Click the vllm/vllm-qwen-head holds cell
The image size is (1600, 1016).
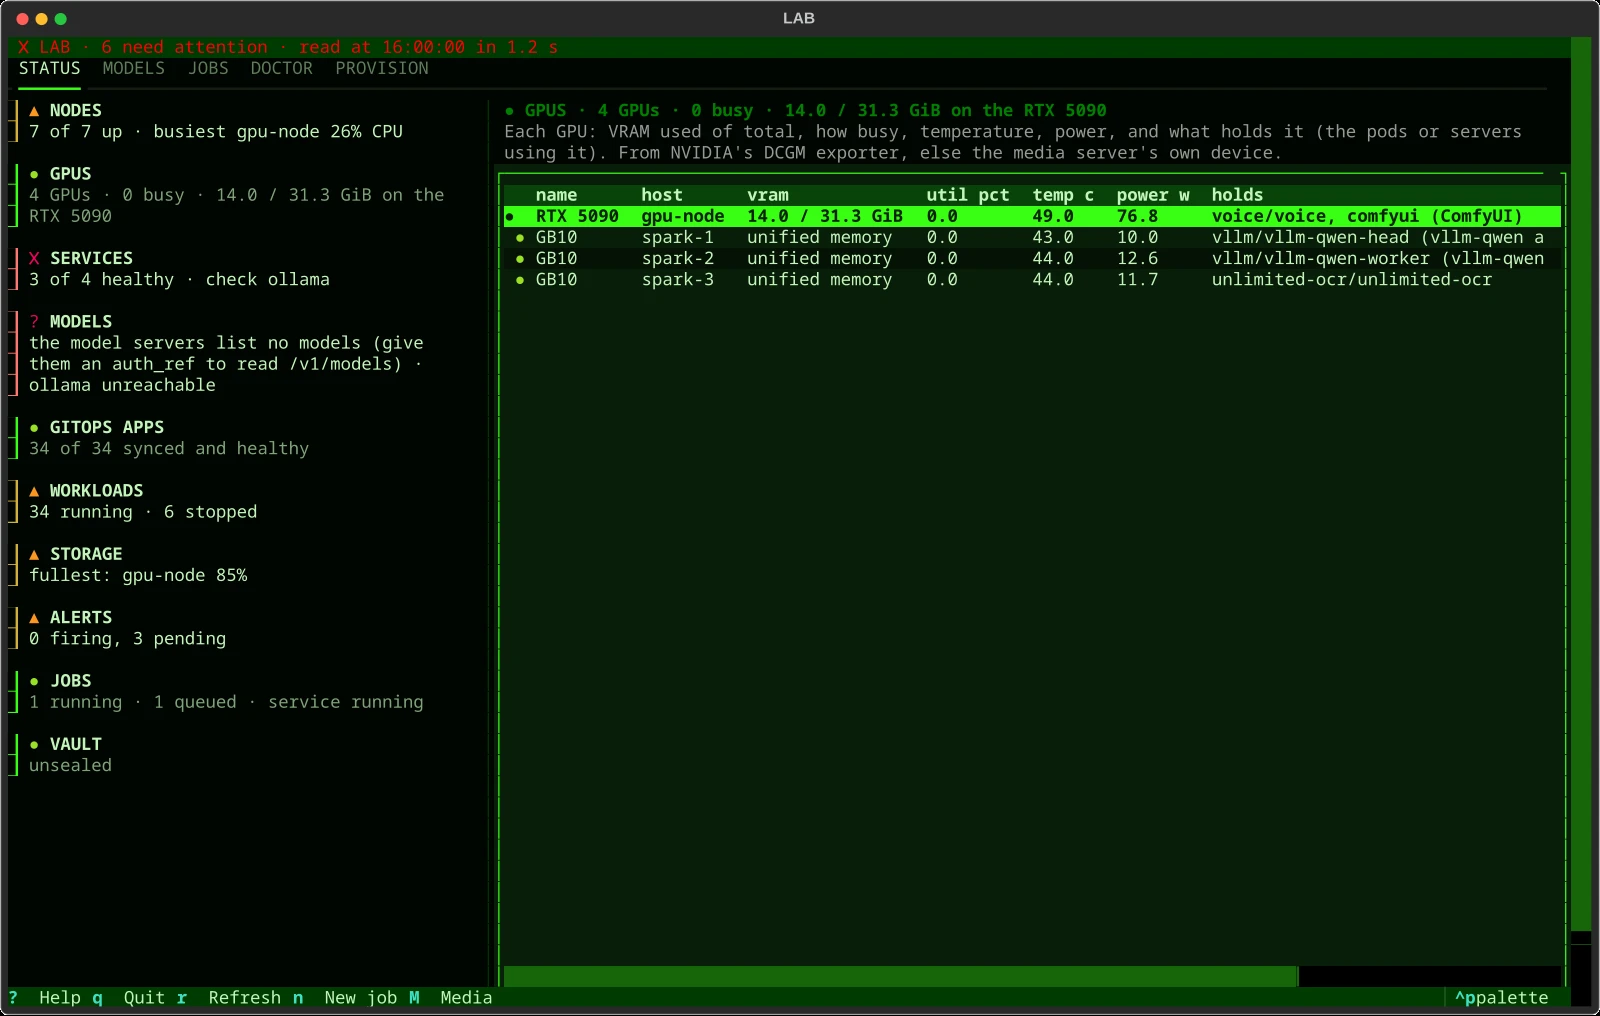(x=1378, y=238)
